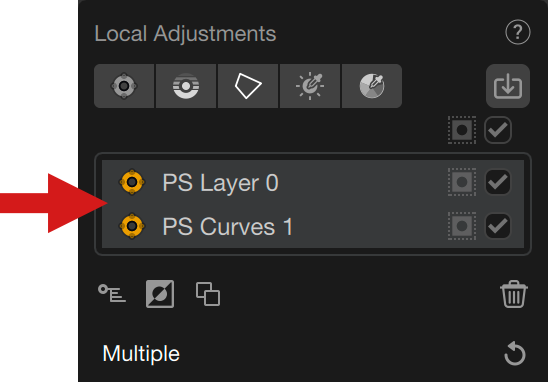Screen dimensions: 548x382
Task: Click the invert mask icon
Action: (x=160, y=294)
